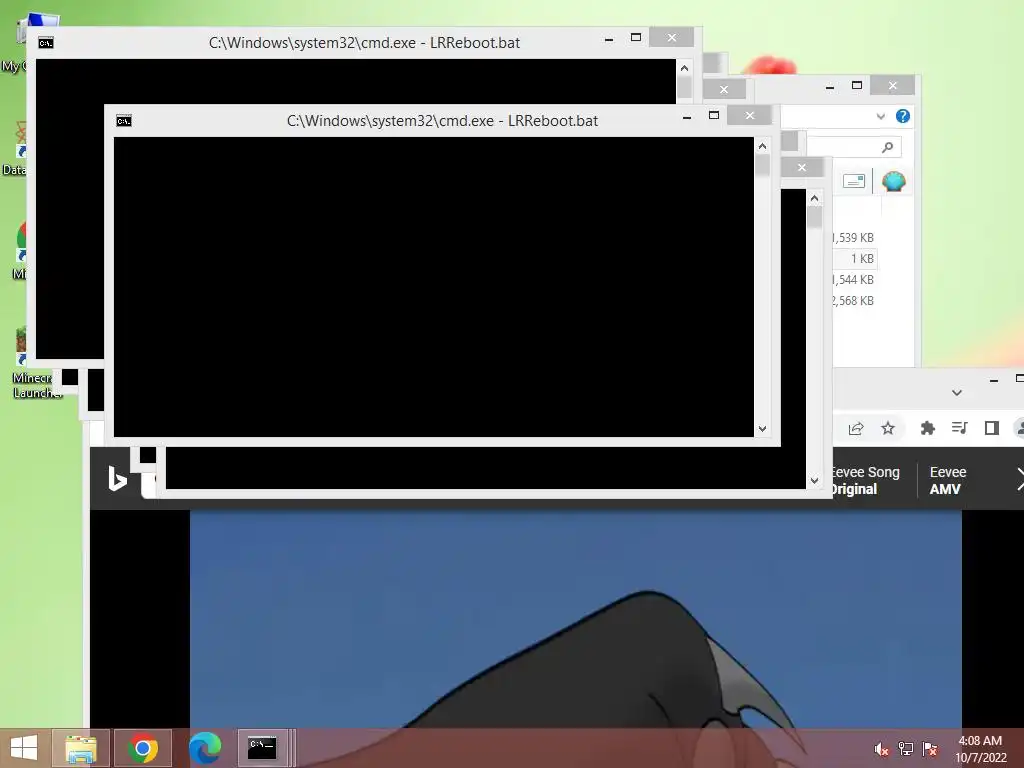Click the muted volume tray icon
This screenshot has width=1024, height=768.
pos(881,749)
